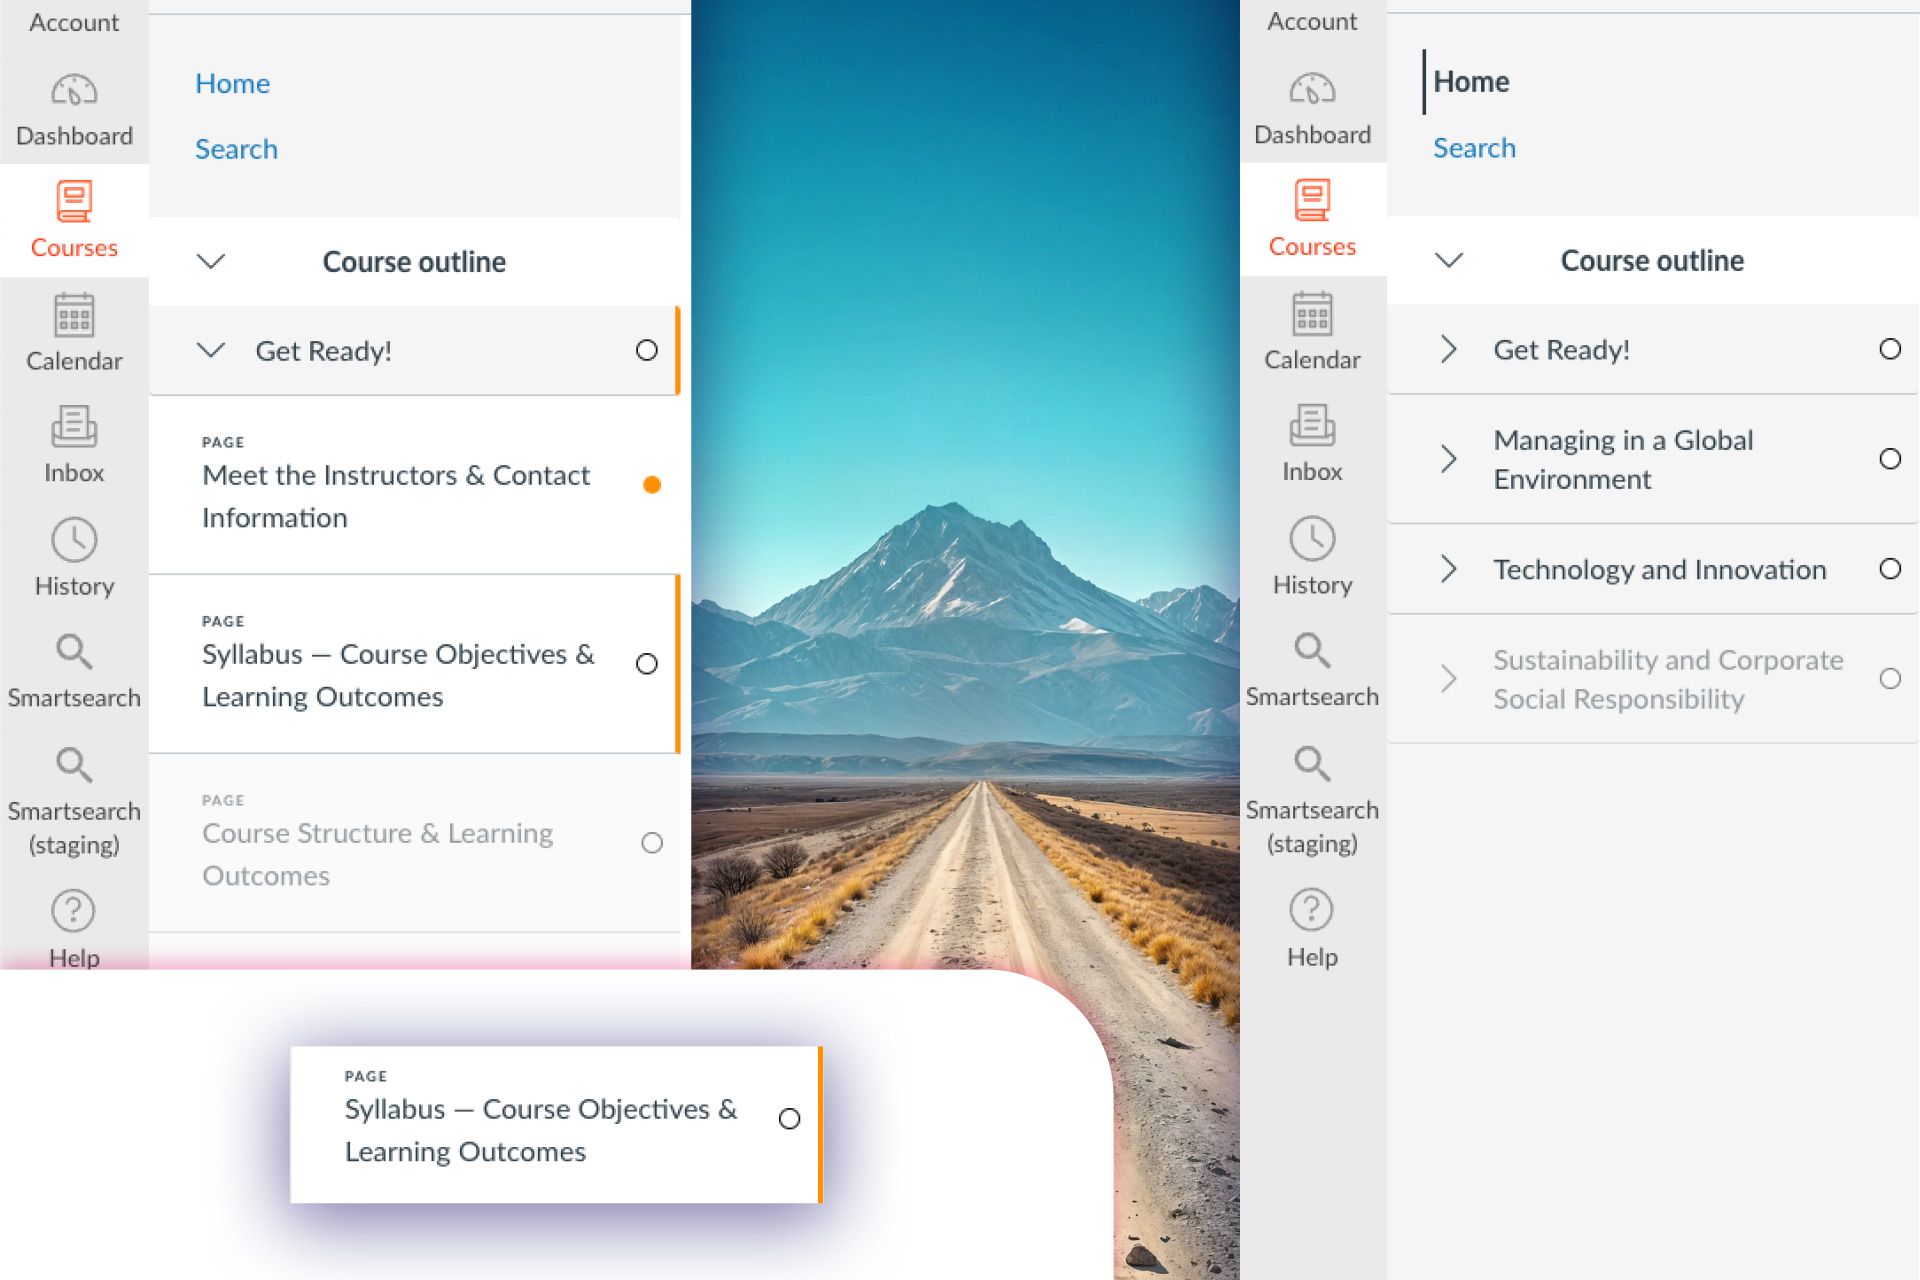This screenshot has width=1920, height=1280.
Task: Open Meet the Instructors & Contact Information page
Action: (395, 496)
